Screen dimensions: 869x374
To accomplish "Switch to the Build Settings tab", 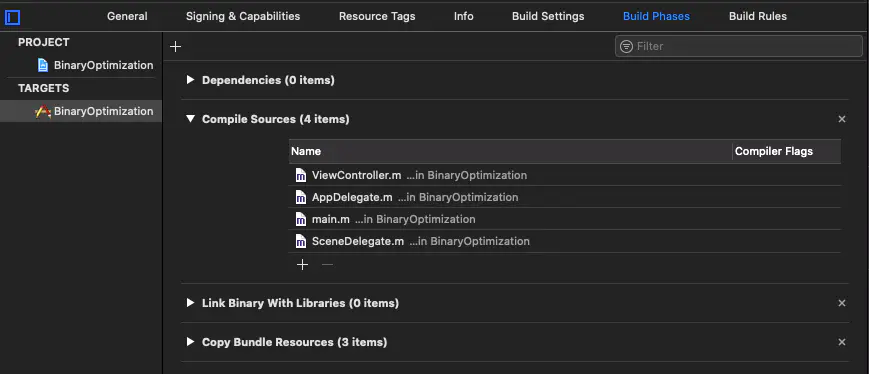I will tap(548, 17).
